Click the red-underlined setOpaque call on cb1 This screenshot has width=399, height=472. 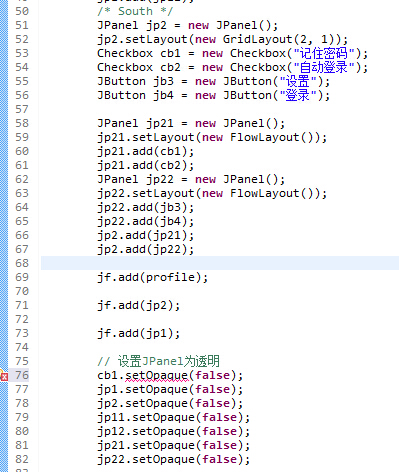pos(157,376)
